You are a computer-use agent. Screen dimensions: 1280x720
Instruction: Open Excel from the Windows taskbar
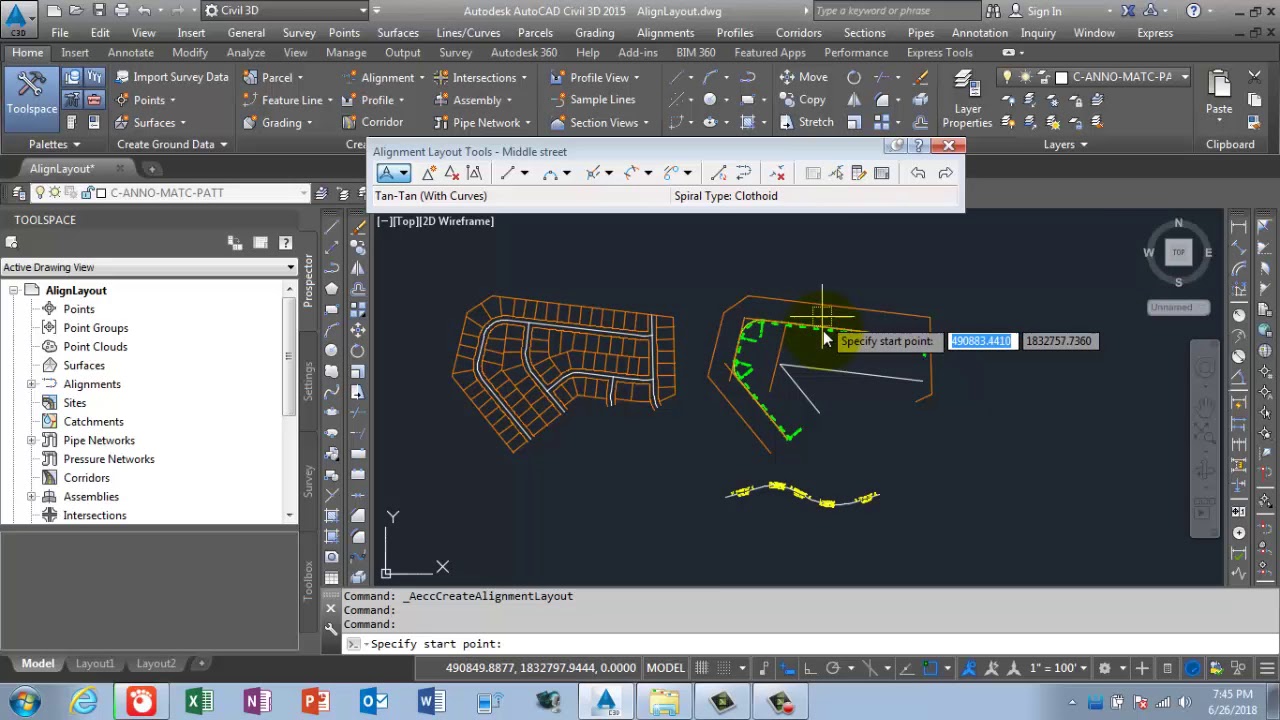click(x=199, y=701)
